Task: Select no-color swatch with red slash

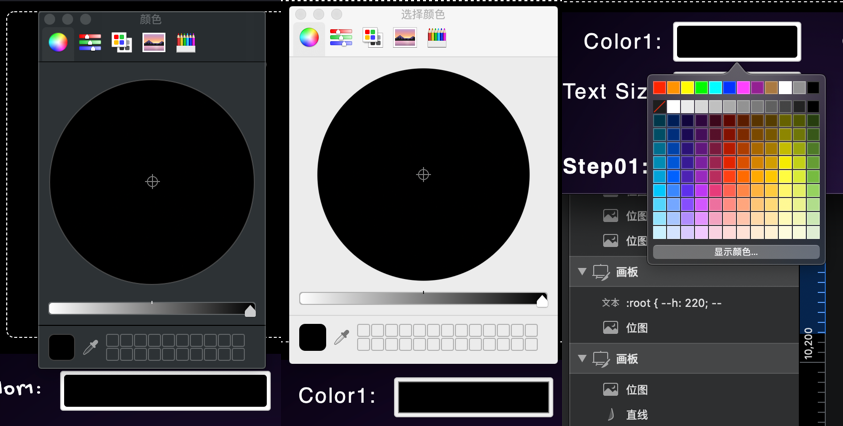Action: [x=659, y=106]
